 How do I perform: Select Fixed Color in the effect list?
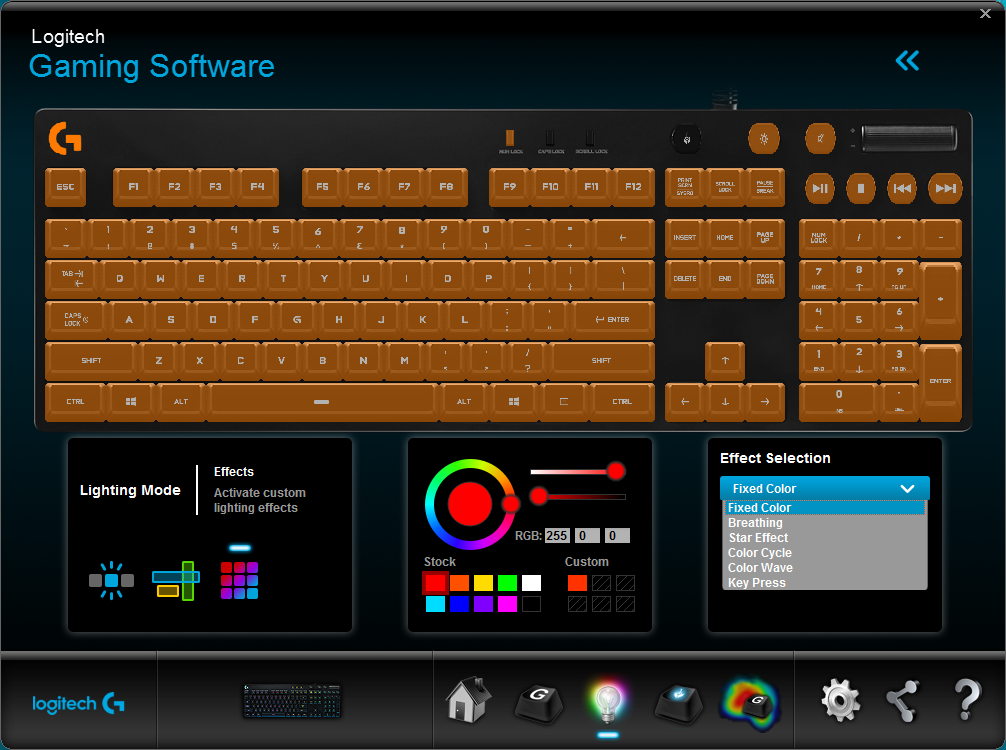[824, 507]
